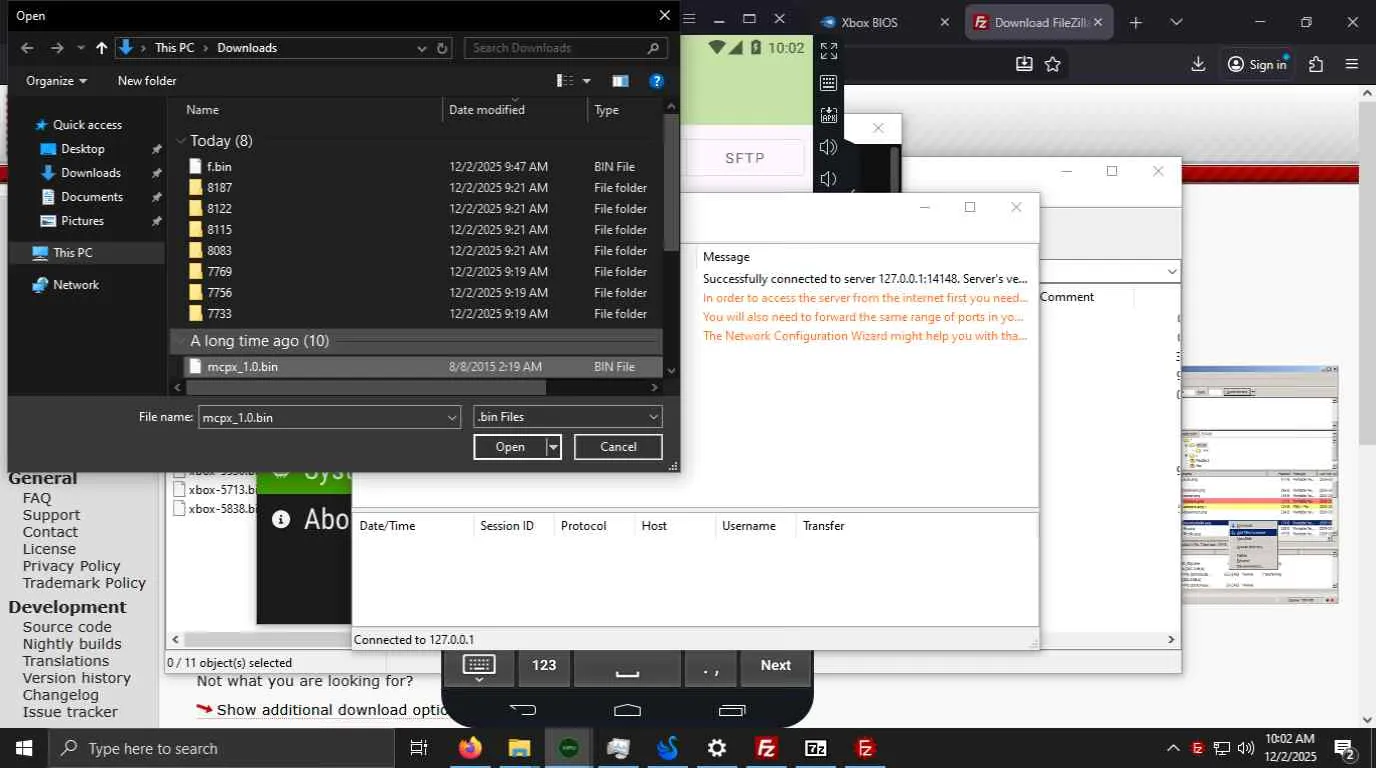Change the file view layout icon
Image resolution: width=1376 pixels, height=768 pixels.
565,81
